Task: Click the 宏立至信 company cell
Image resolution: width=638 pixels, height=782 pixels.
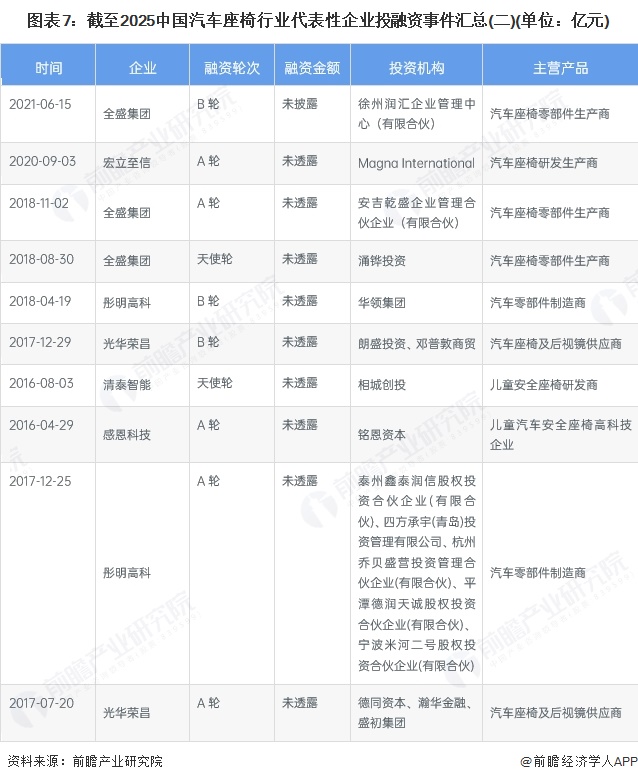Action: (x=127, y=163)
